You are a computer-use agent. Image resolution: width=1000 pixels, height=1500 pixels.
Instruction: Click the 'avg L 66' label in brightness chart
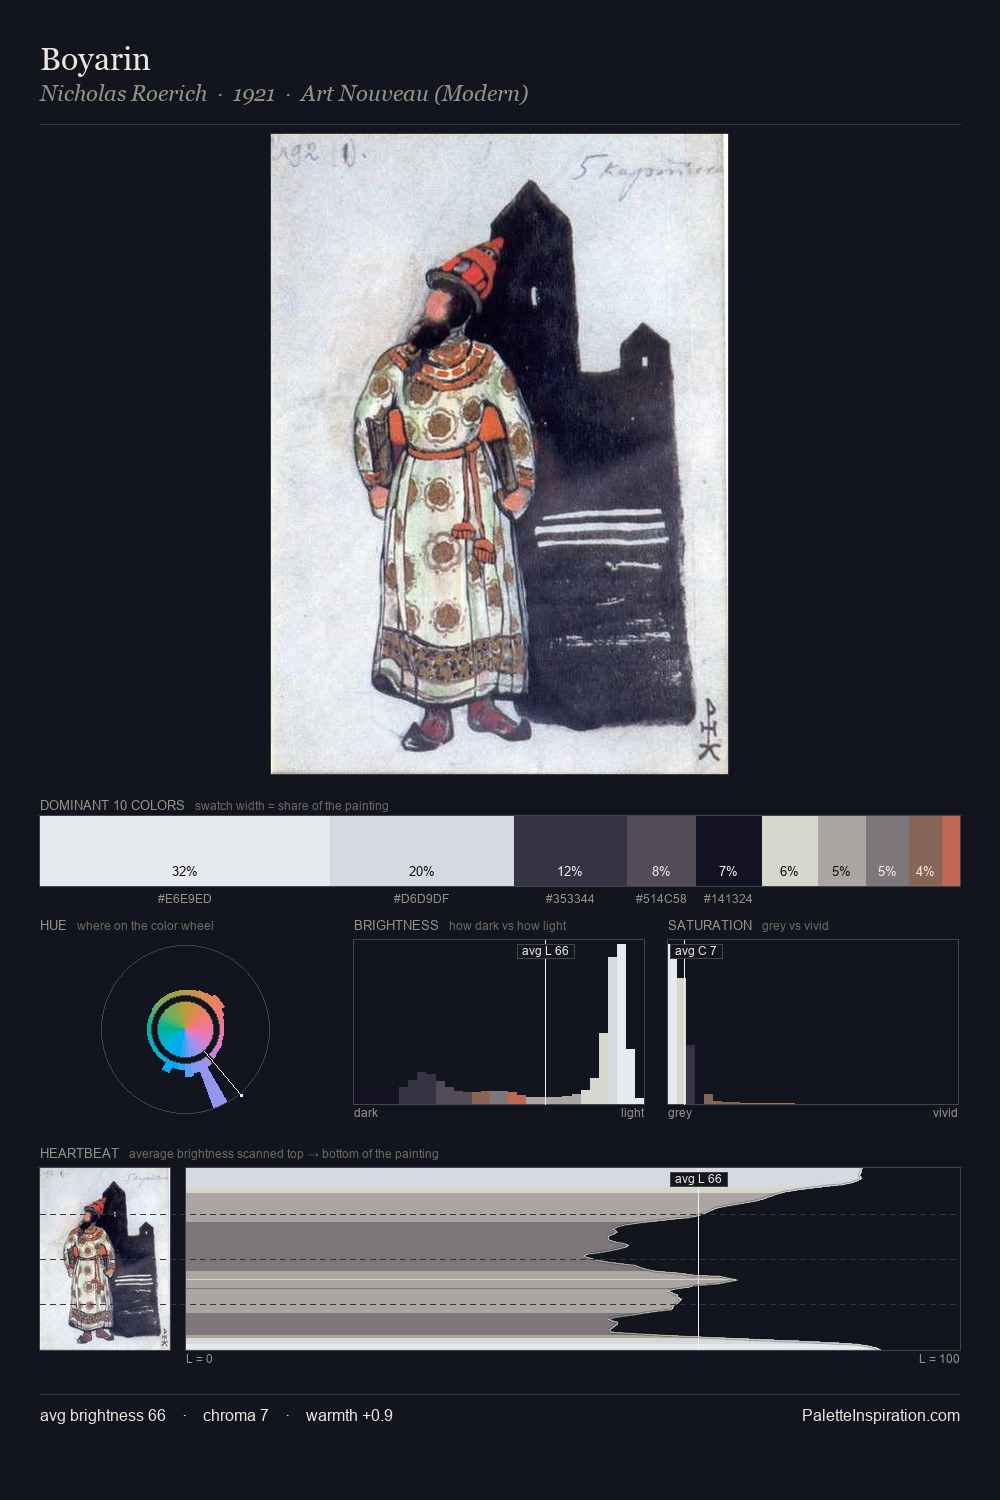[x=545, y=951]
